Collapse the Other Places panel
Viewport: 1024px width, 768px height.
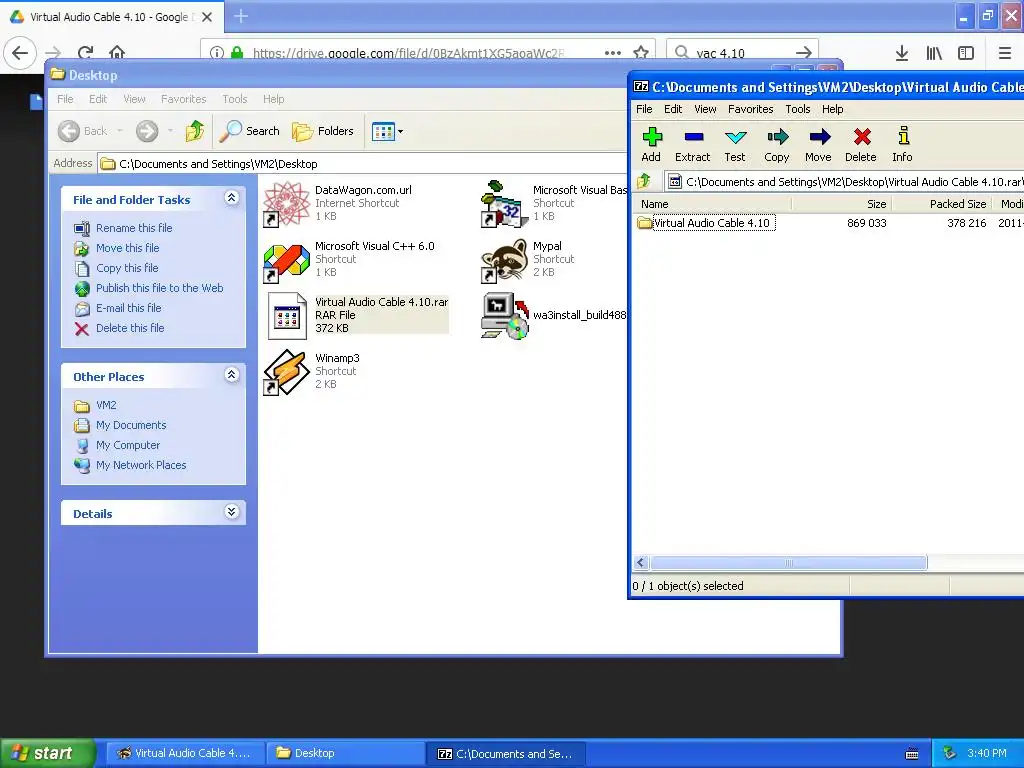tap(232, 375)
